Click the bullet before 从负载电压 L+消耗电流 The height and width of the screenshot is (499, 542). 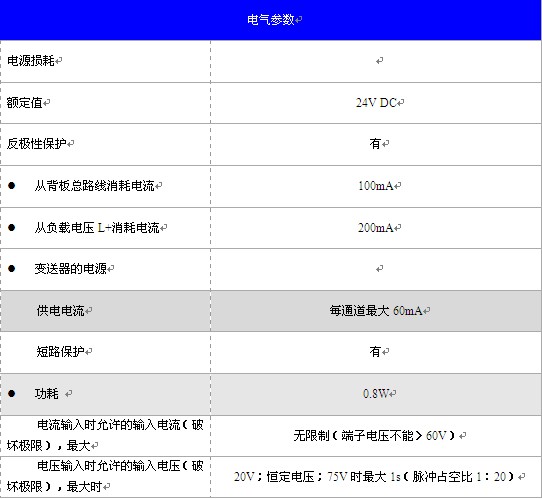[x=11, y=227]
